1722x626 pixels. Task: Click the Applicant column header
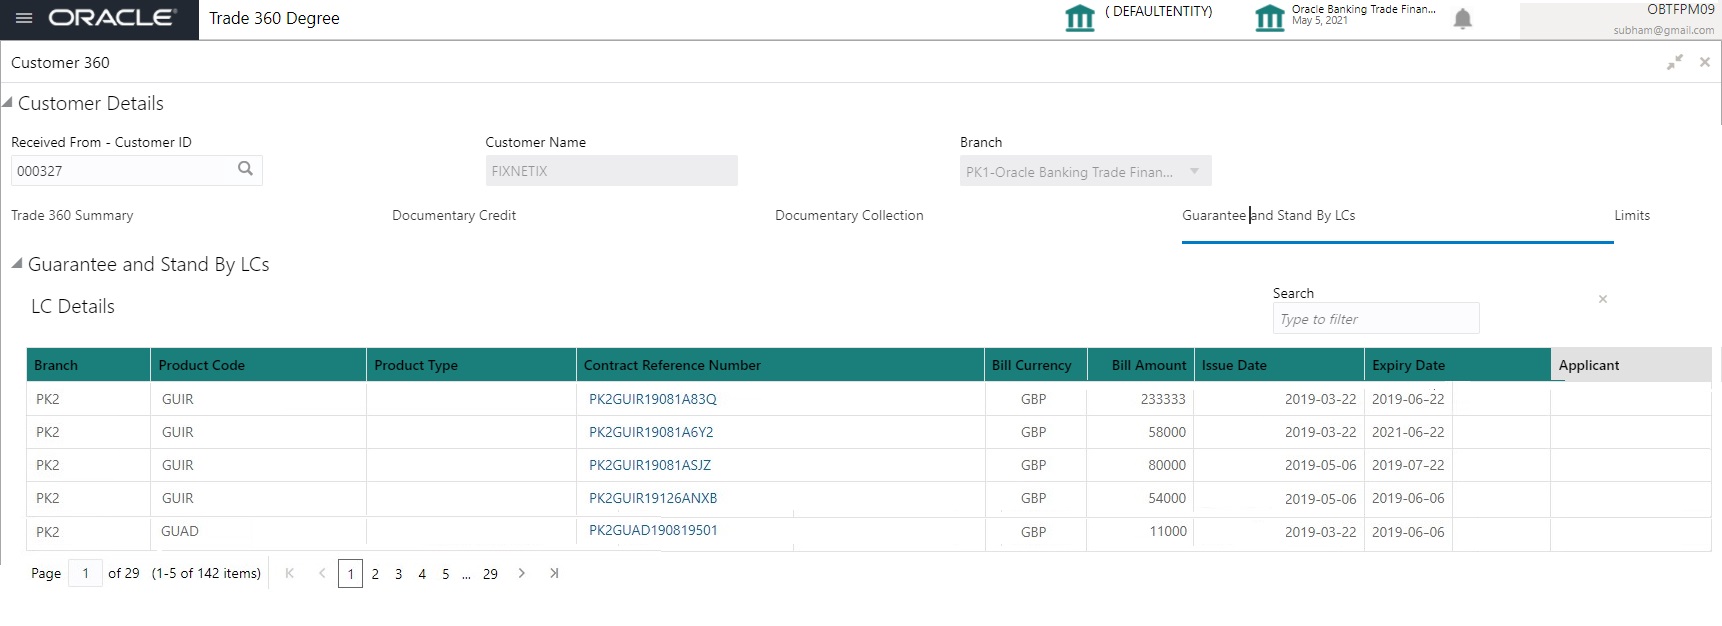coord(1631,365)
